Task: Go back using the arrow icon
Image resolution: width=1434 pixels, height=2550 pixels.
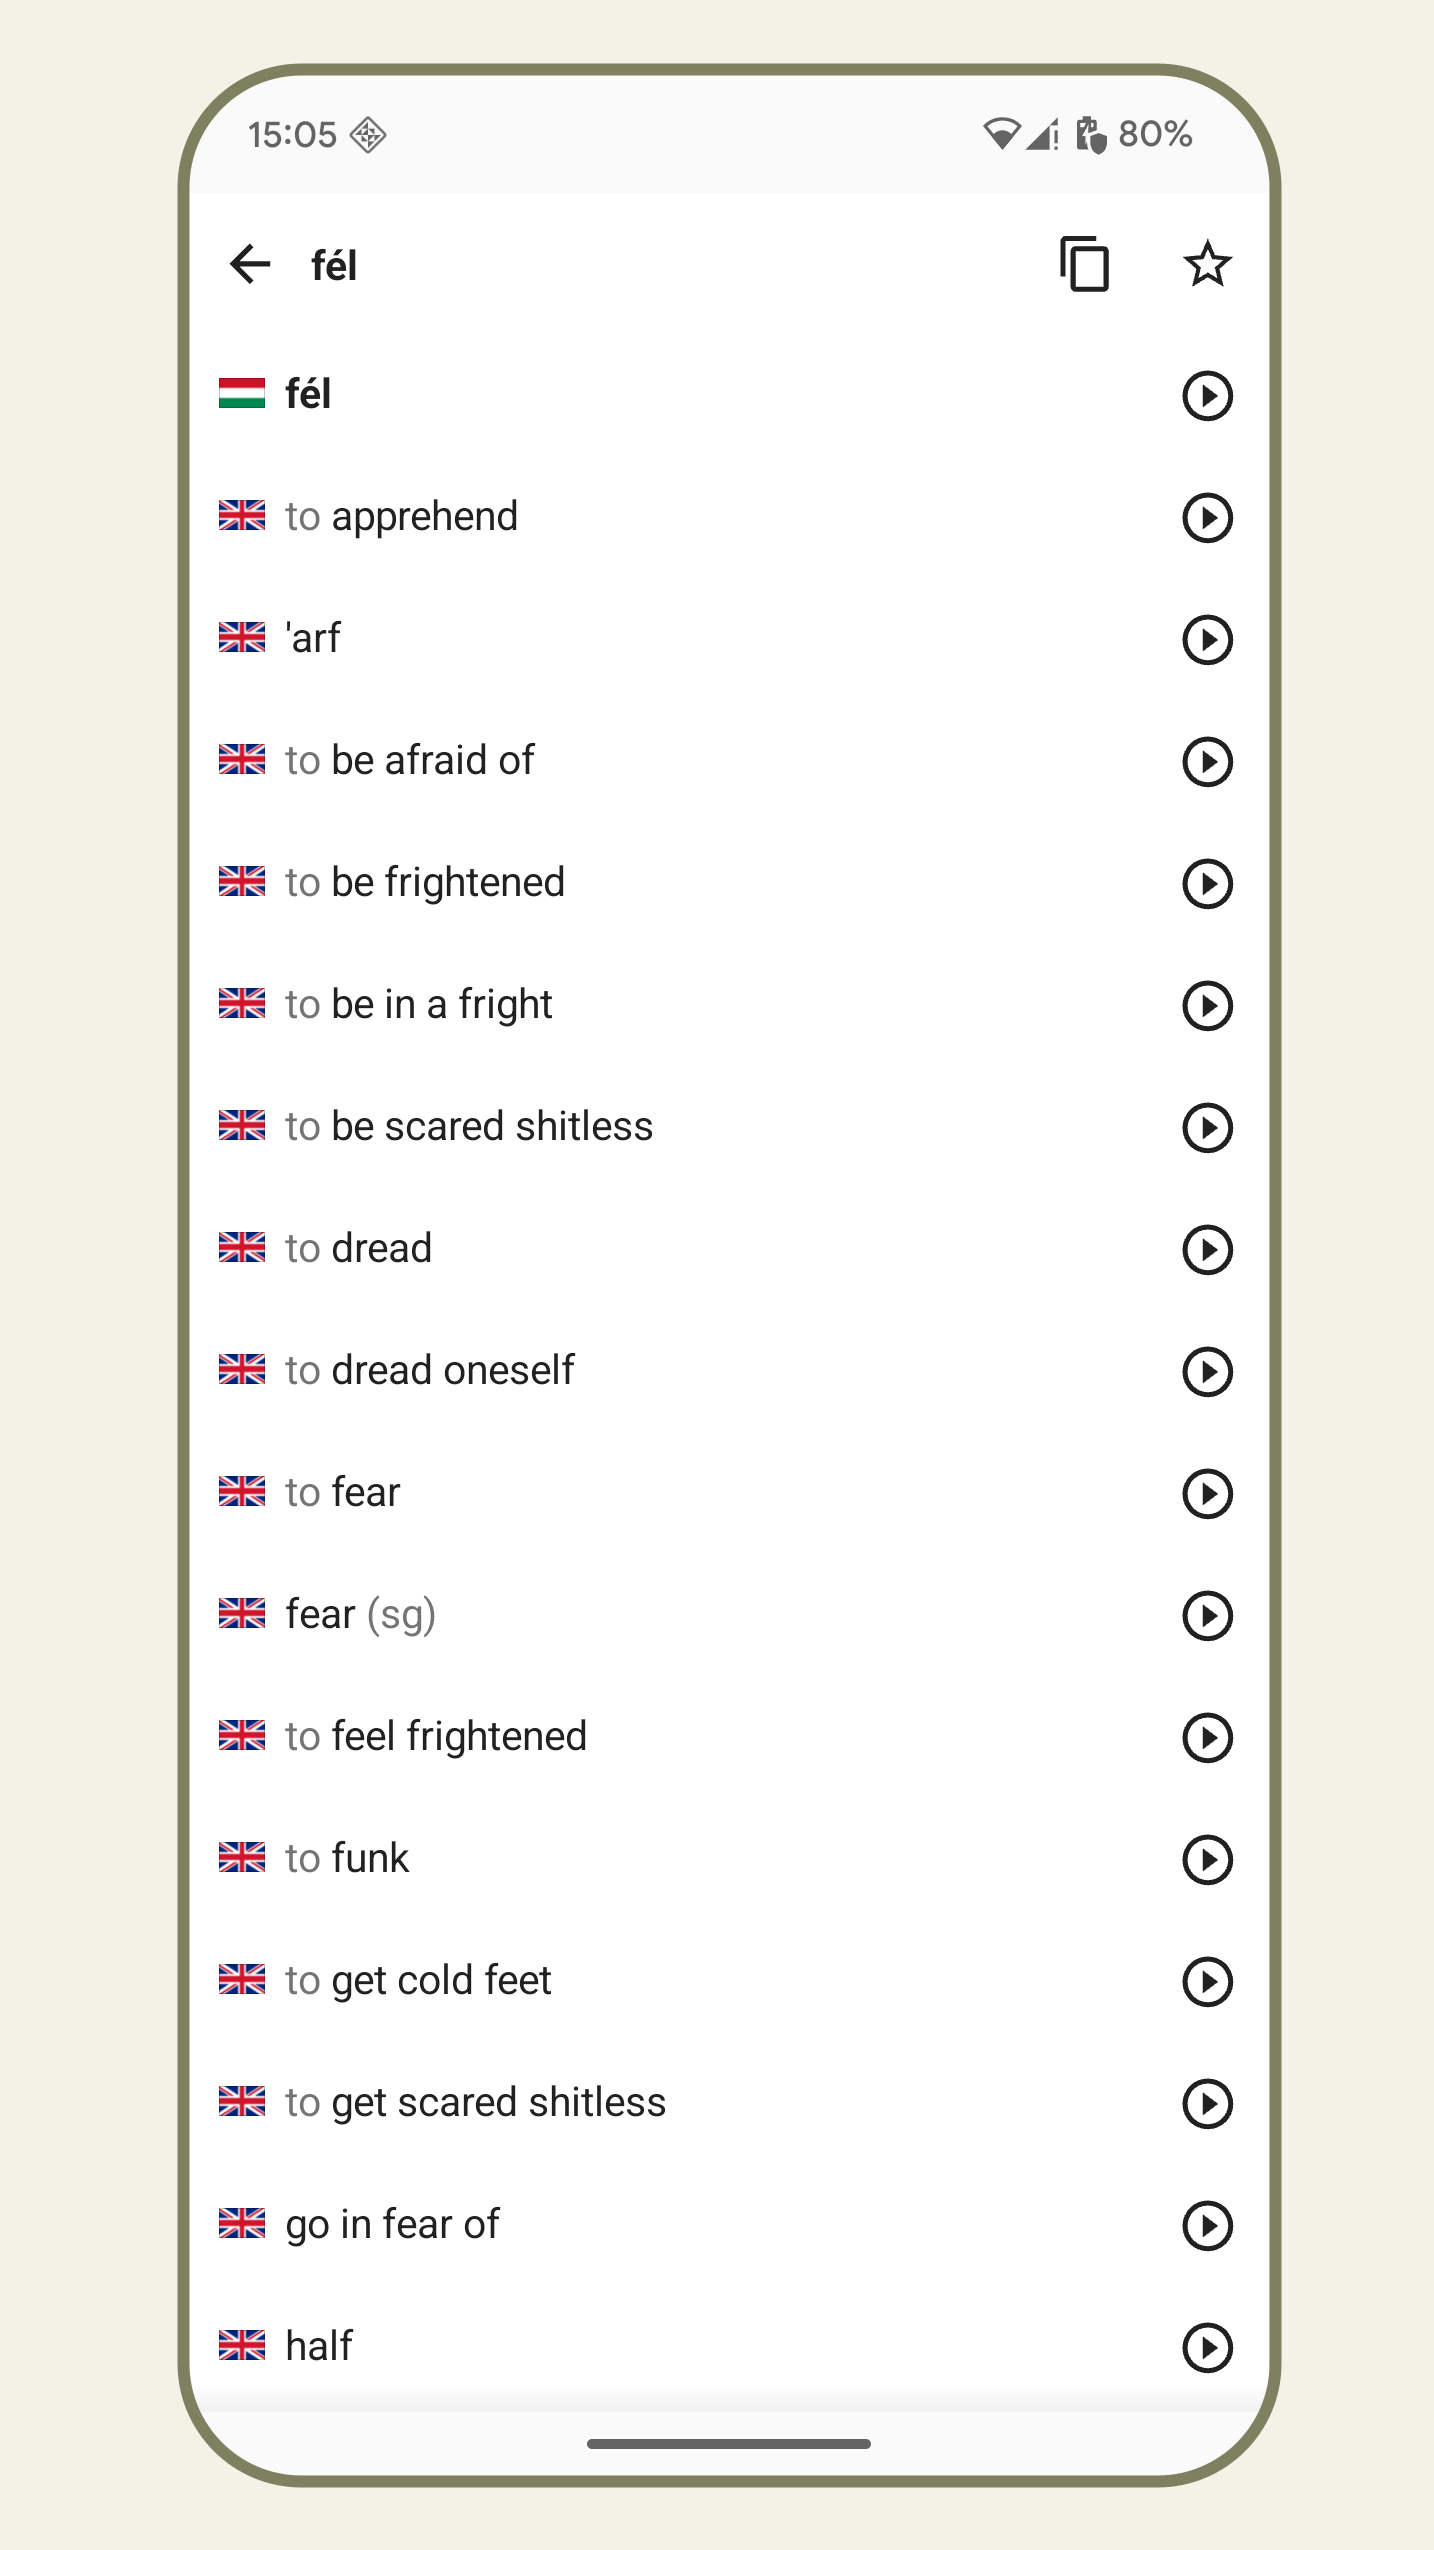Action: point(250,265)
